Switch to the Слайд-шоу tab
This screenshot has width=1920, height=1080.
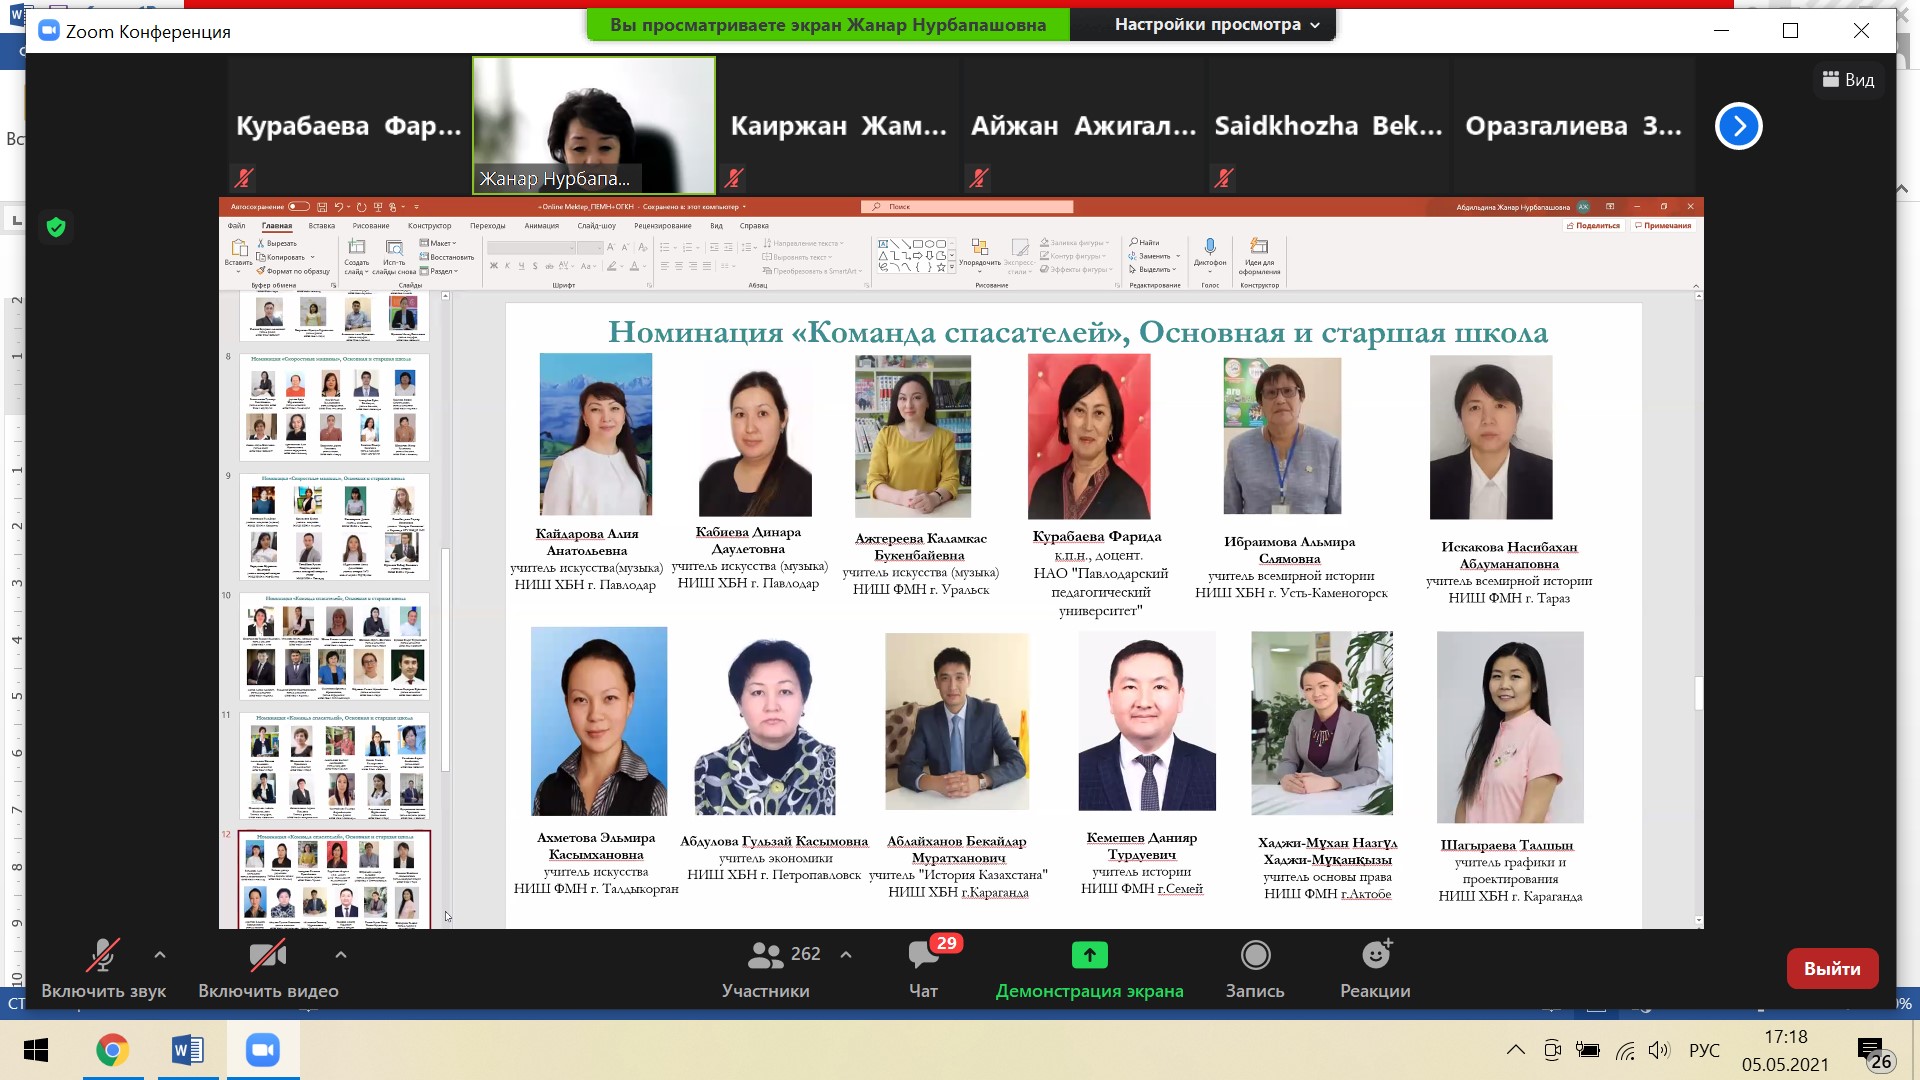coord(597,226)
